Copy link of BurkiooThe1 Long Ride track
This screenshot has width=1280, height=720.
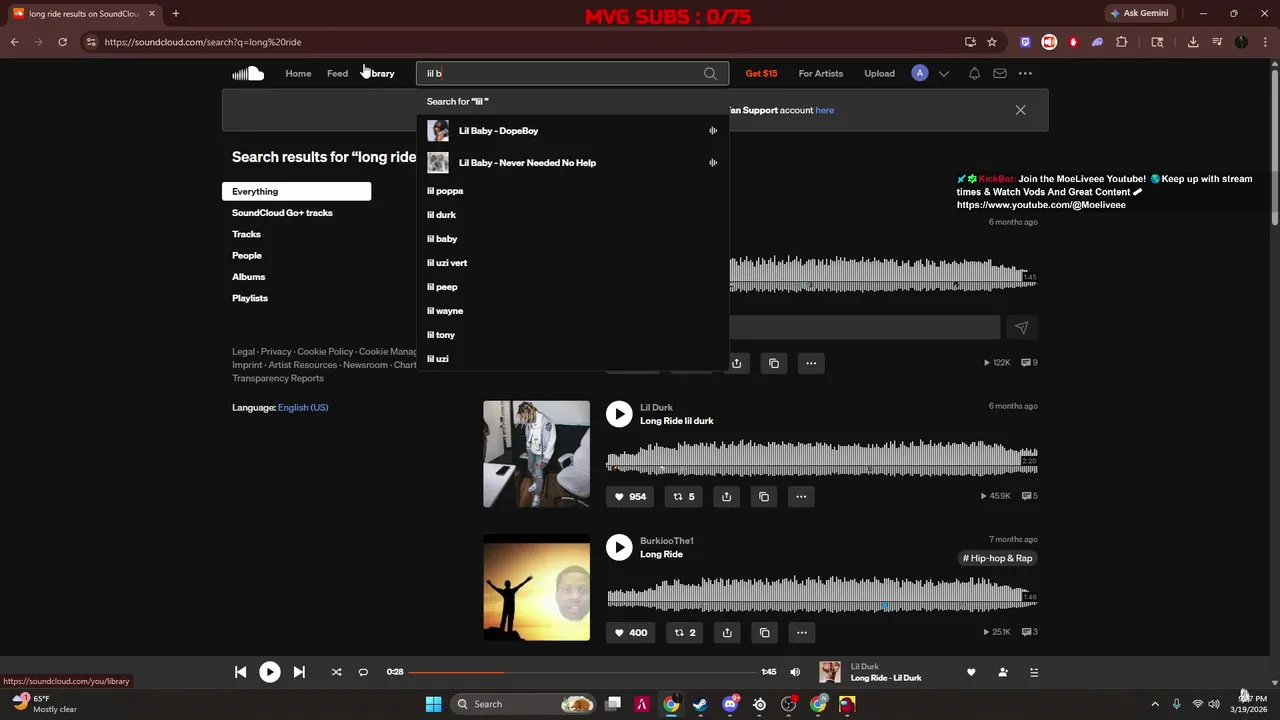click(x=764, y=632)
